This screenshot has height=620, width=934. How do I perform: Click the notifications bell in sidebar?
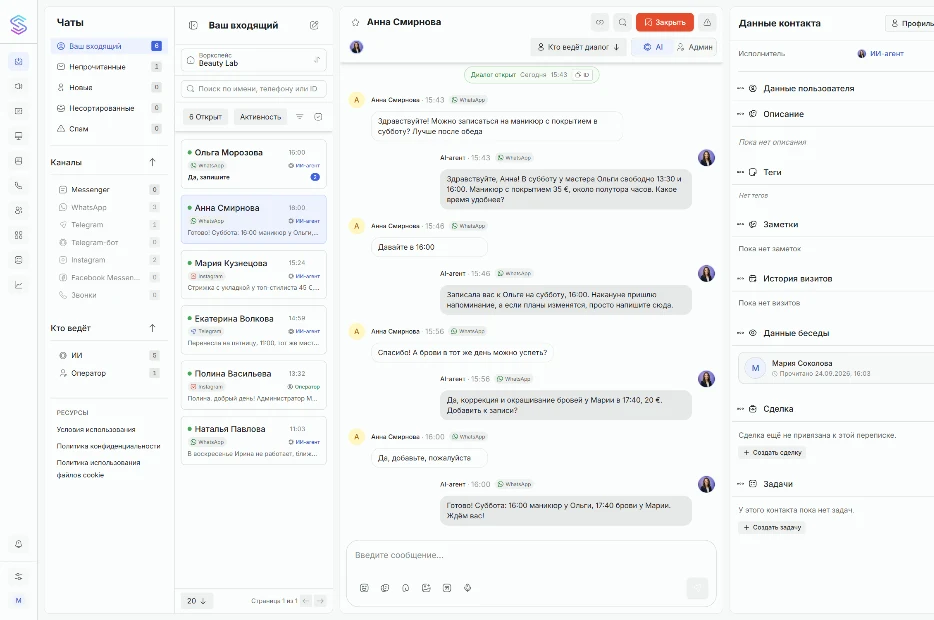coord(18,544)
